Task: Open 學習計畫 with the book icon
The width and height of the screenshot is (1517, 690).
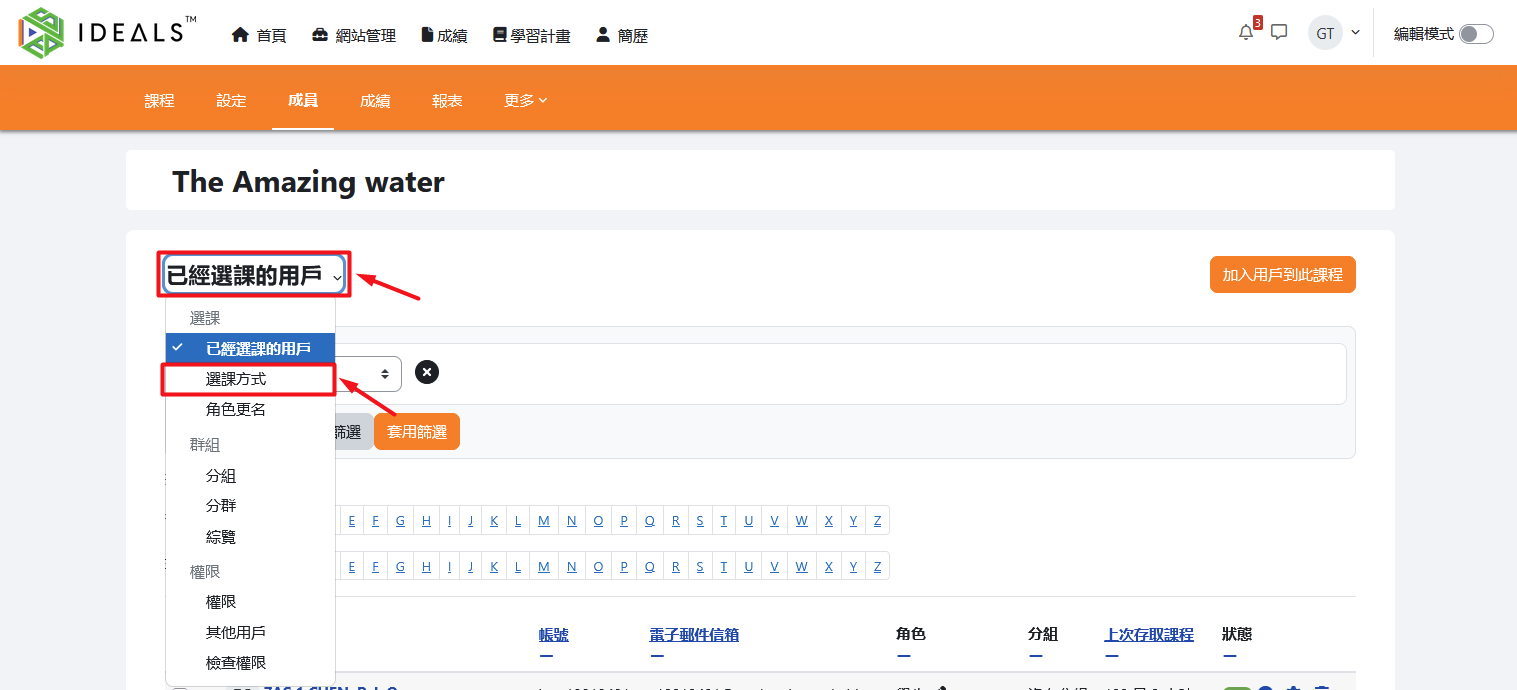Action: [x=531, y=35]
